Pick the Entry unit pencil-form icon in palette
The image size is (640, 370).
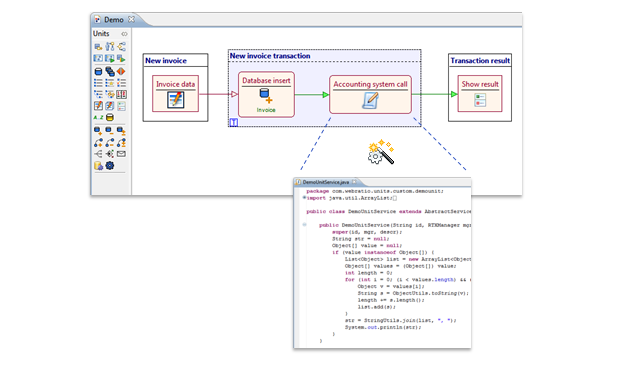pos(98,106)
